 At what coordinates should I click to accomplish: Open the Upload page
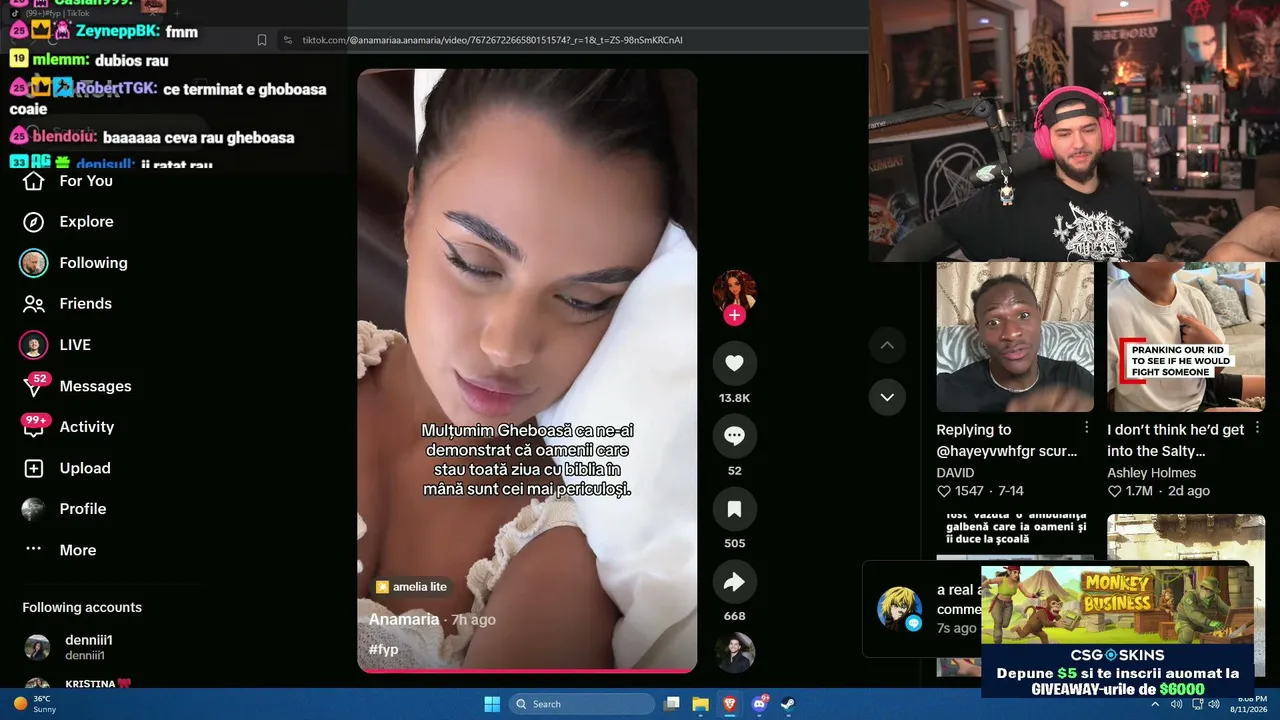(66, 468)
